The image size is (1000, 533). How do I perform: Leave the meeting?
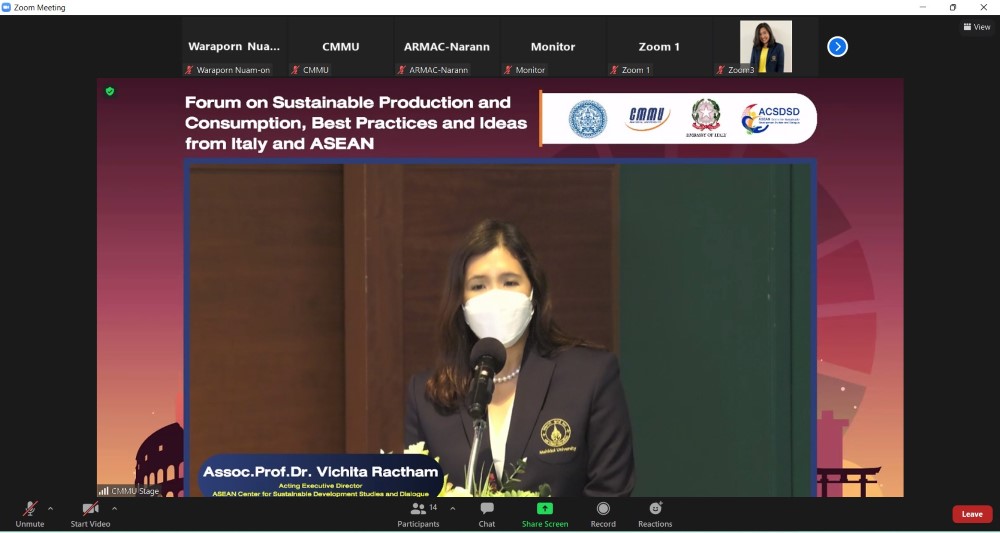pos(971,514)
